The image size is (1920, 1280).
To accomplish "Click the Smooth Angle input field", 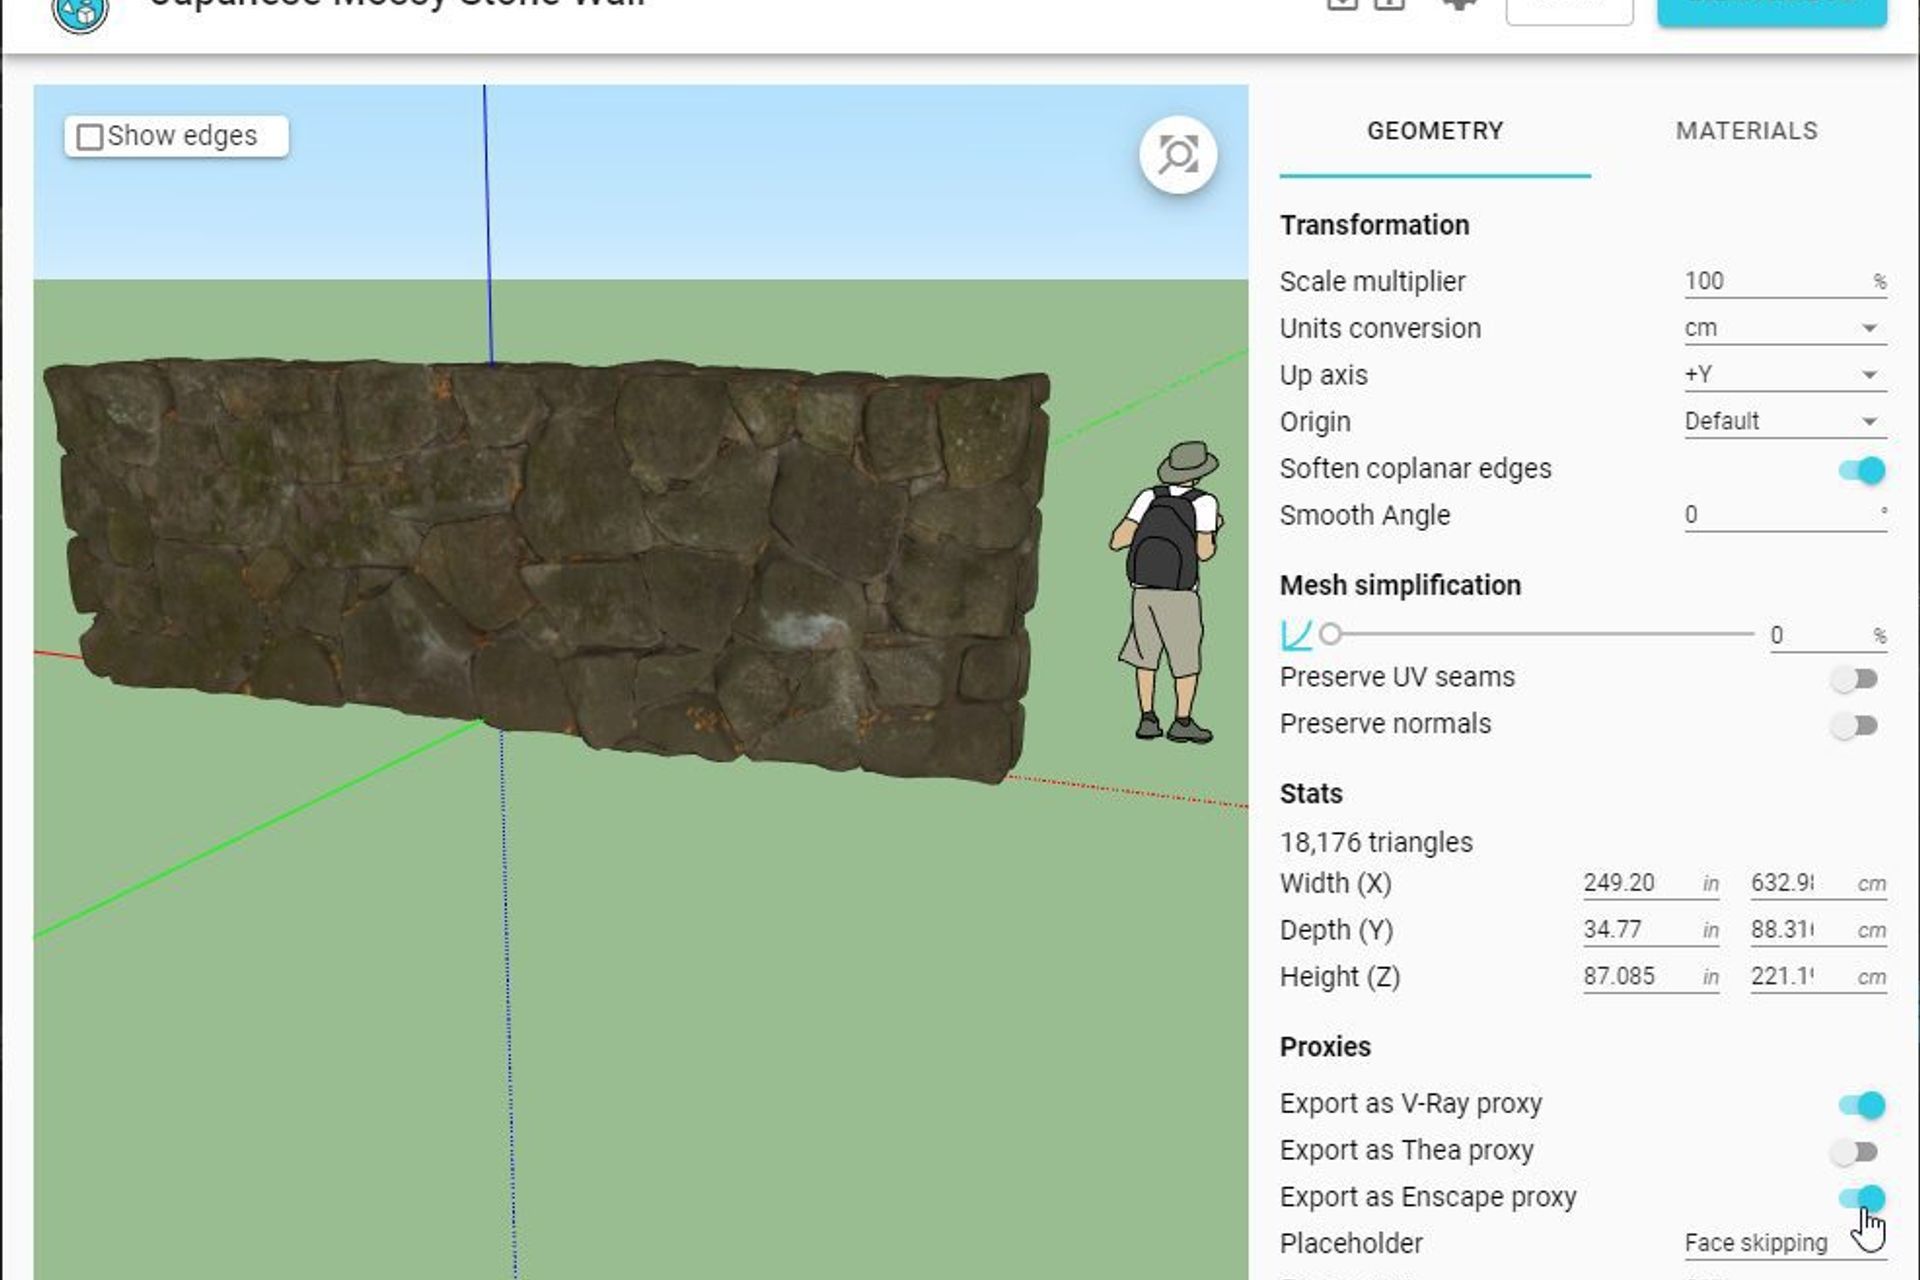I will [x=1780, y=514].
